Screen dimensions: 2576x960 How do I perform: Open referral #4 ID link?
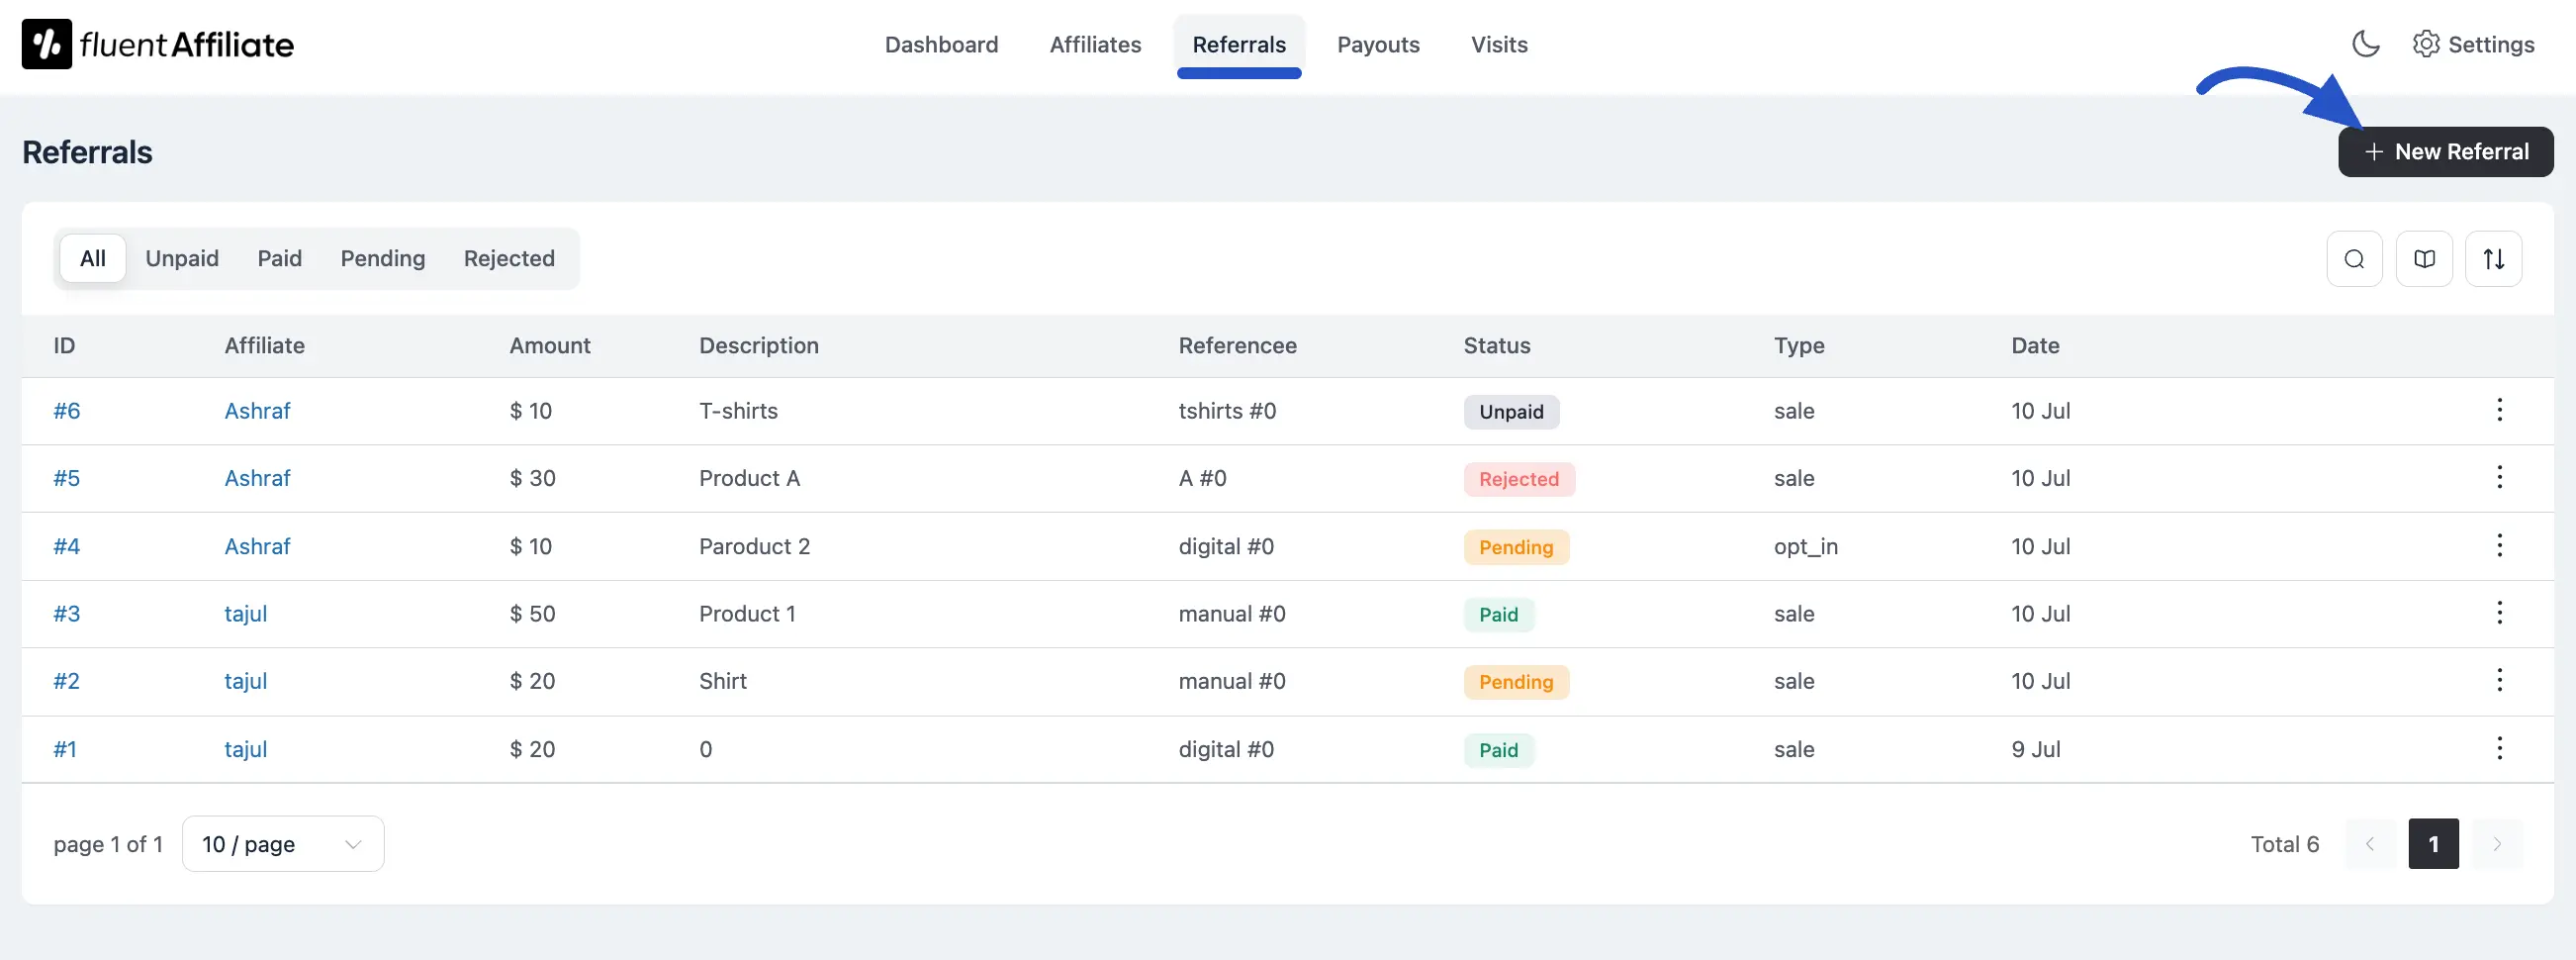click(x=67, y=546)
